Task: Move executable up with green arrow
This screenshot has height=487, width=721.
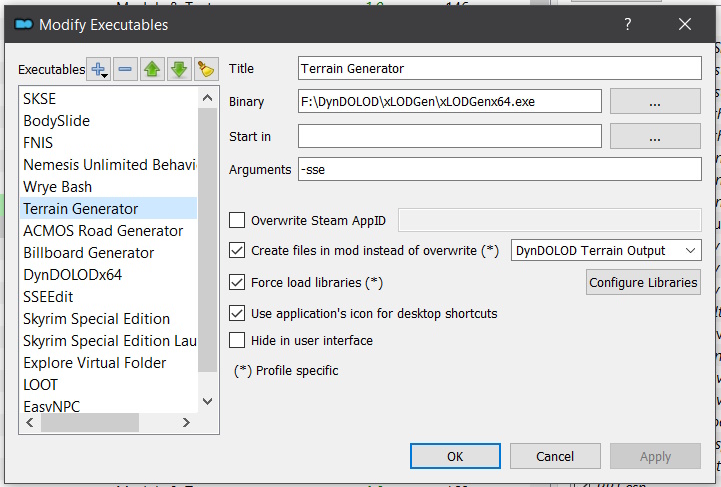Action: 152,69
